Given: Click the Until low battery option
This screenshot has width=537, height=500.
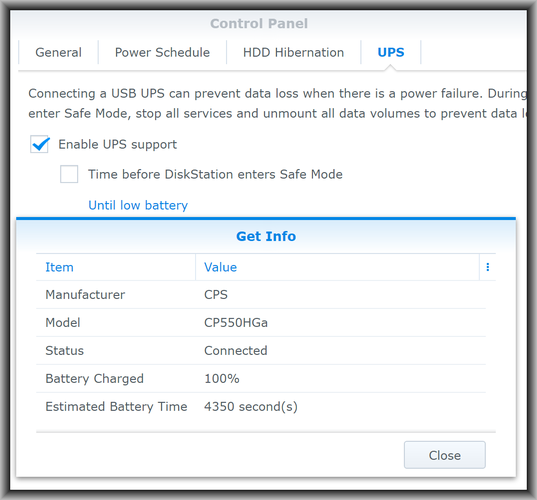Looking at the screenshot, I should pyautogui.click(x=138, y=205).
